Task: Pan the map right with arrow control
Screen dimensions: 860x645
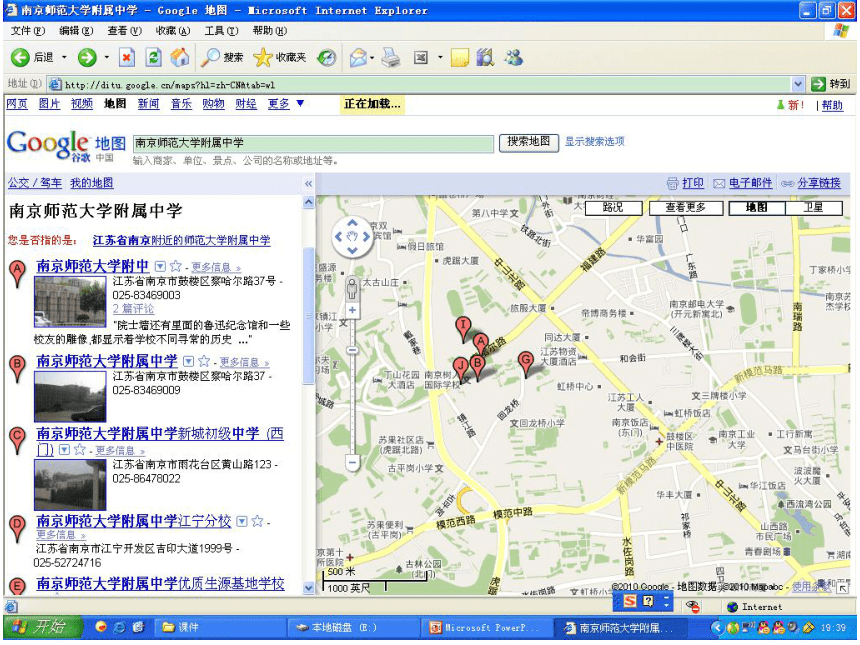Action: 366,237
